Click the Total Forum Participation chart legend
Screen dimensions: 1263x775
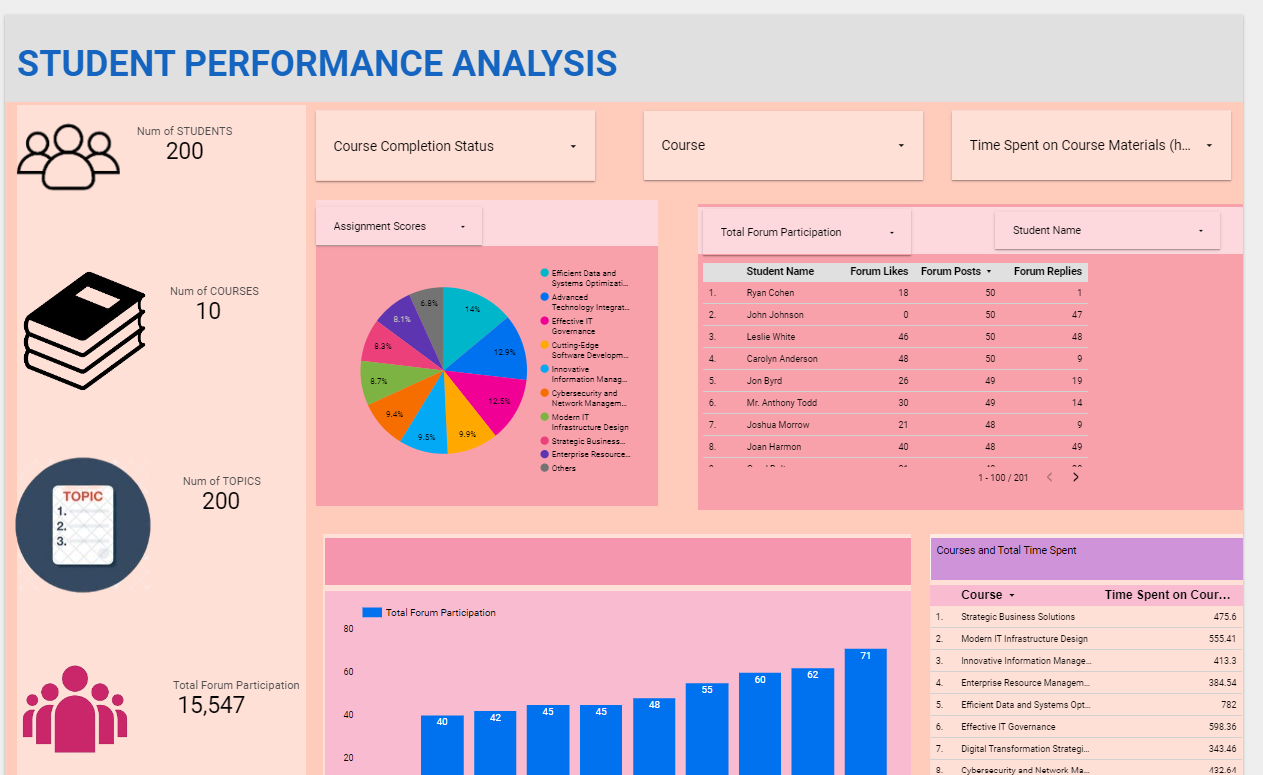click(x=429, y=612)
